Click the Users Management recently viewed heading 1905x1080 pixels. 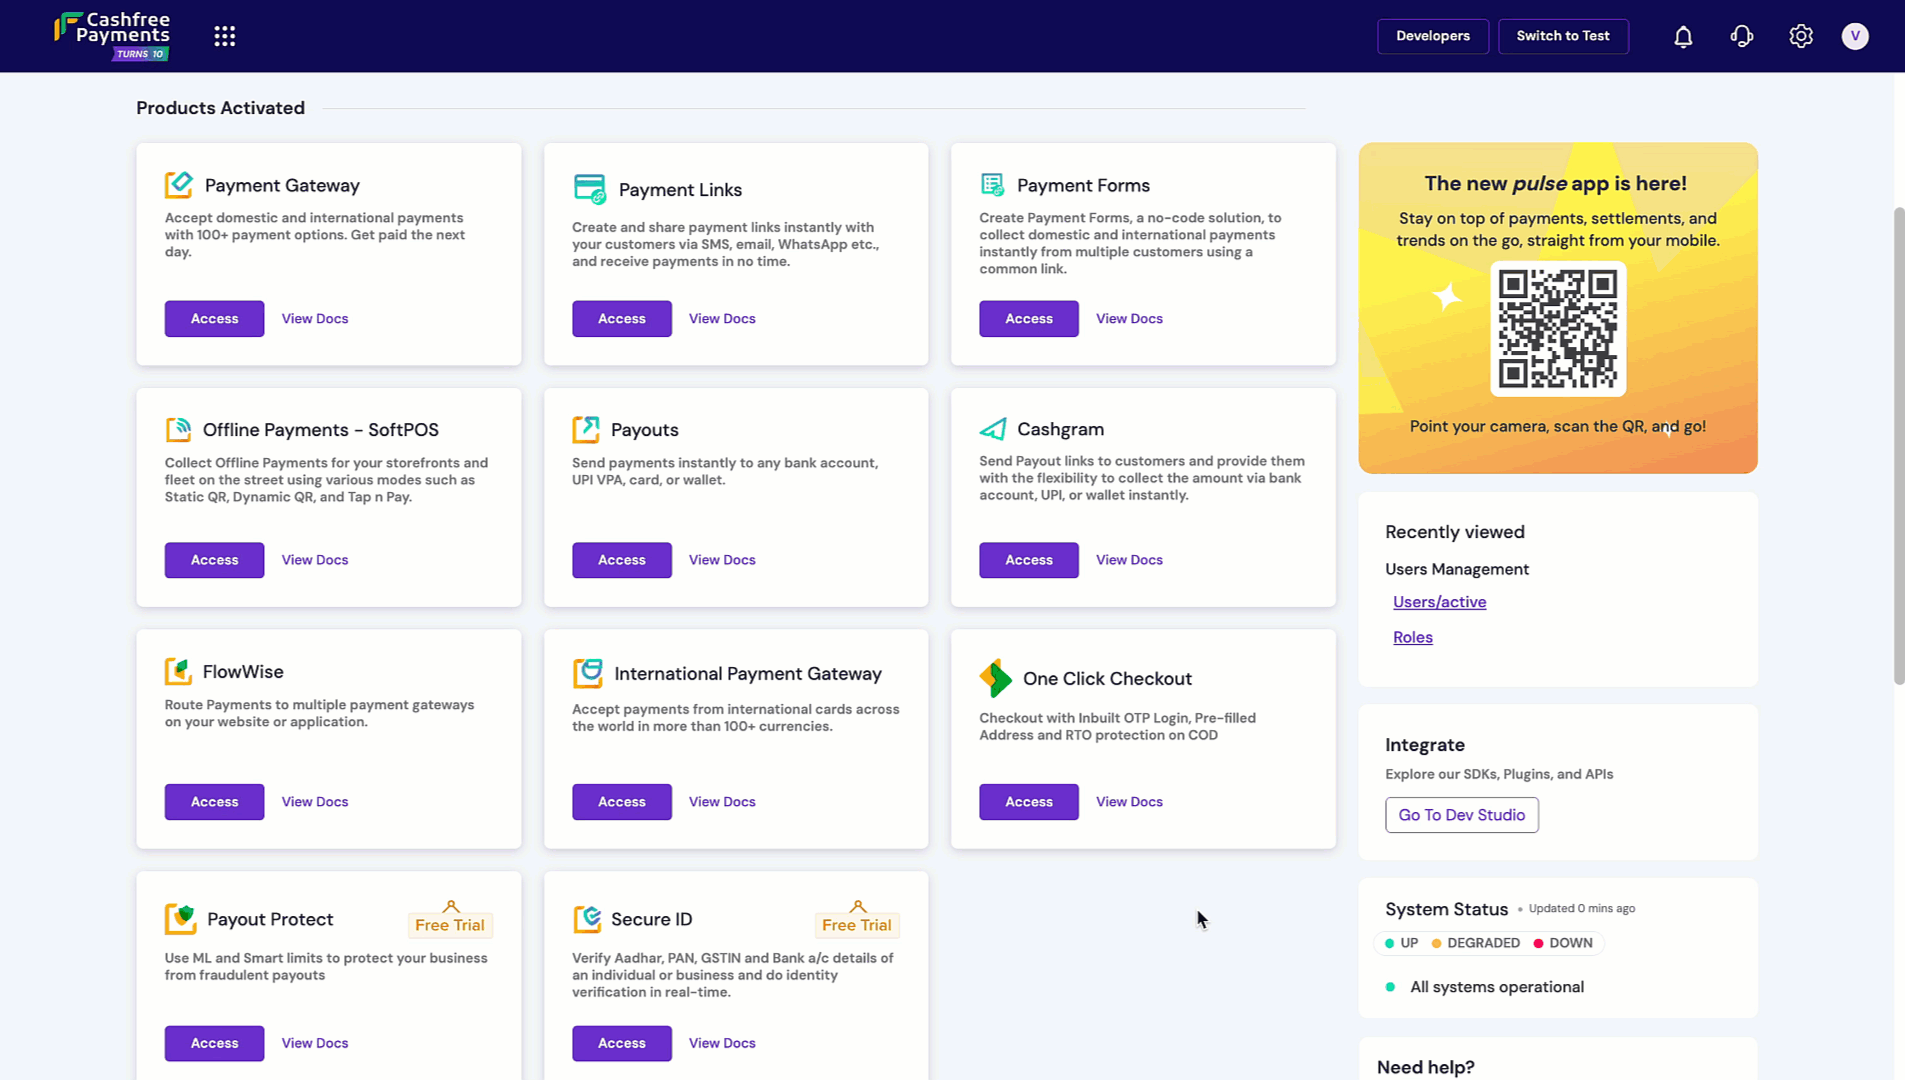[1456, 569]
